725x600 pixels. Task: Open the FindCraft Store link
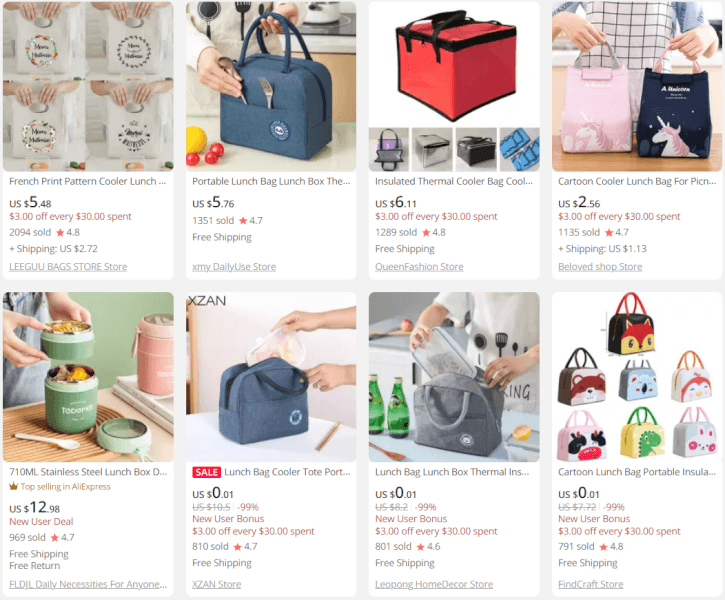[590, 584]
